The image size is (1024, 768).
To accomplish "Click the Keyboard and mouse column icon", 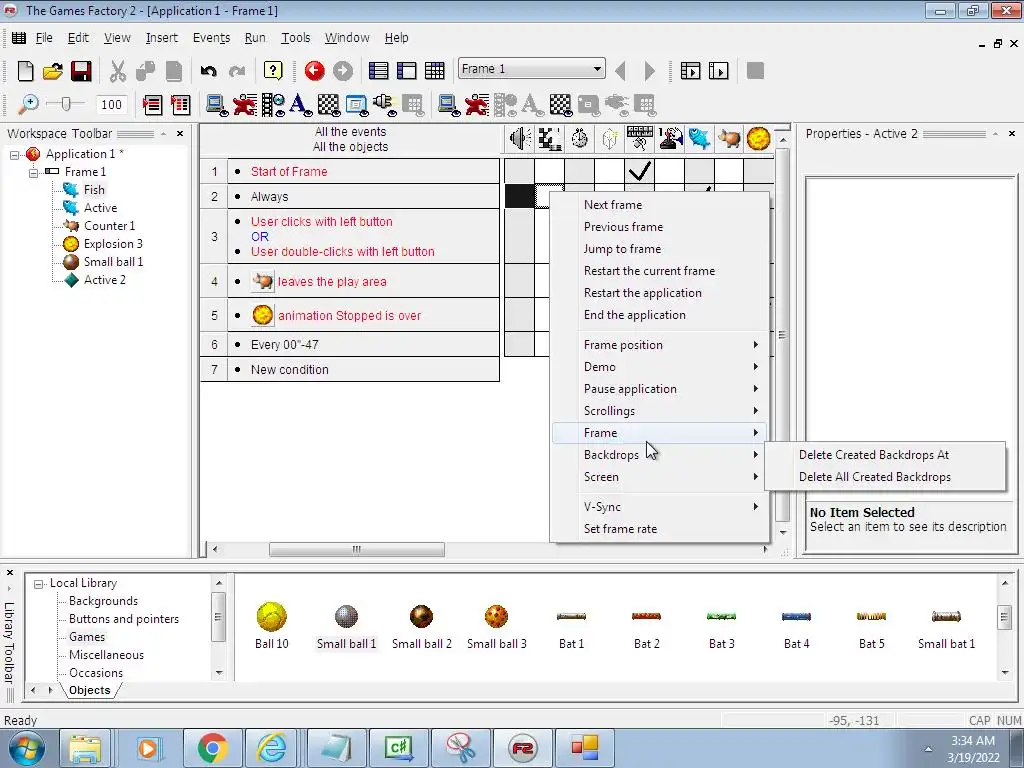I will coord(639,138).
